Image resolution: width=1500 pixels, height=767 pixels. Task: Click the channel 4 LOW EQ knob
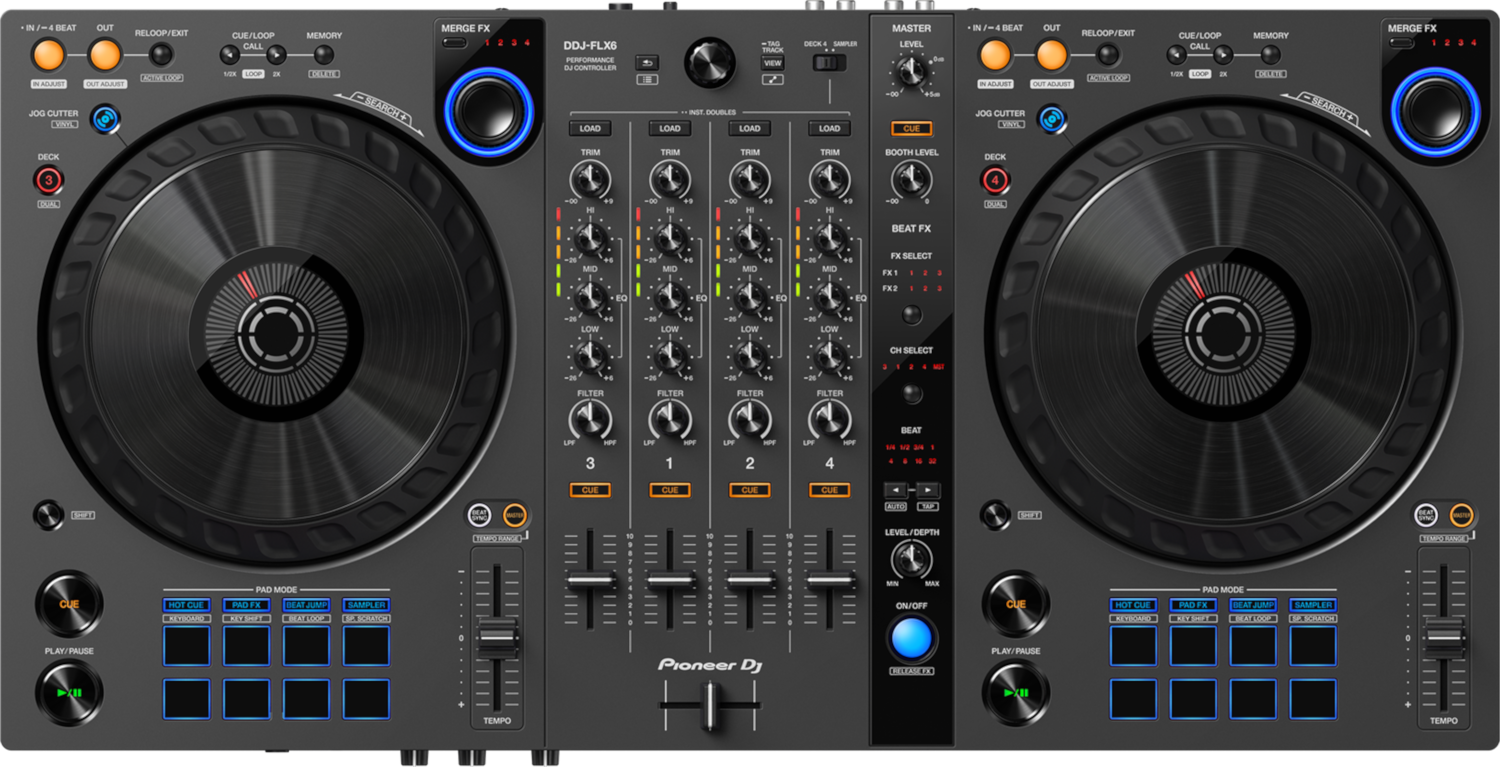click(x=830, y=356)
